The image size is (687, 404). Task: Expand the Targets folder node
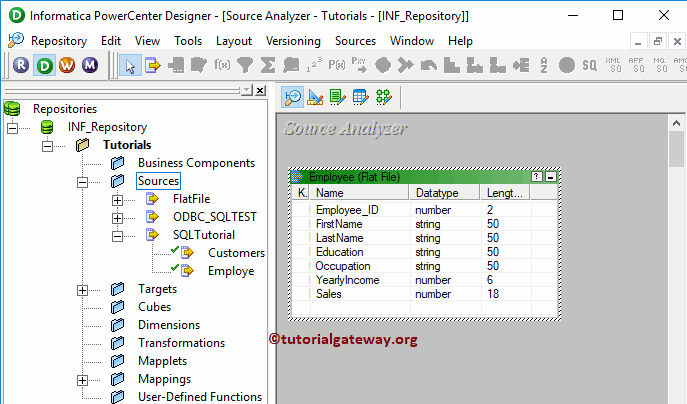[x=84, y=290]
